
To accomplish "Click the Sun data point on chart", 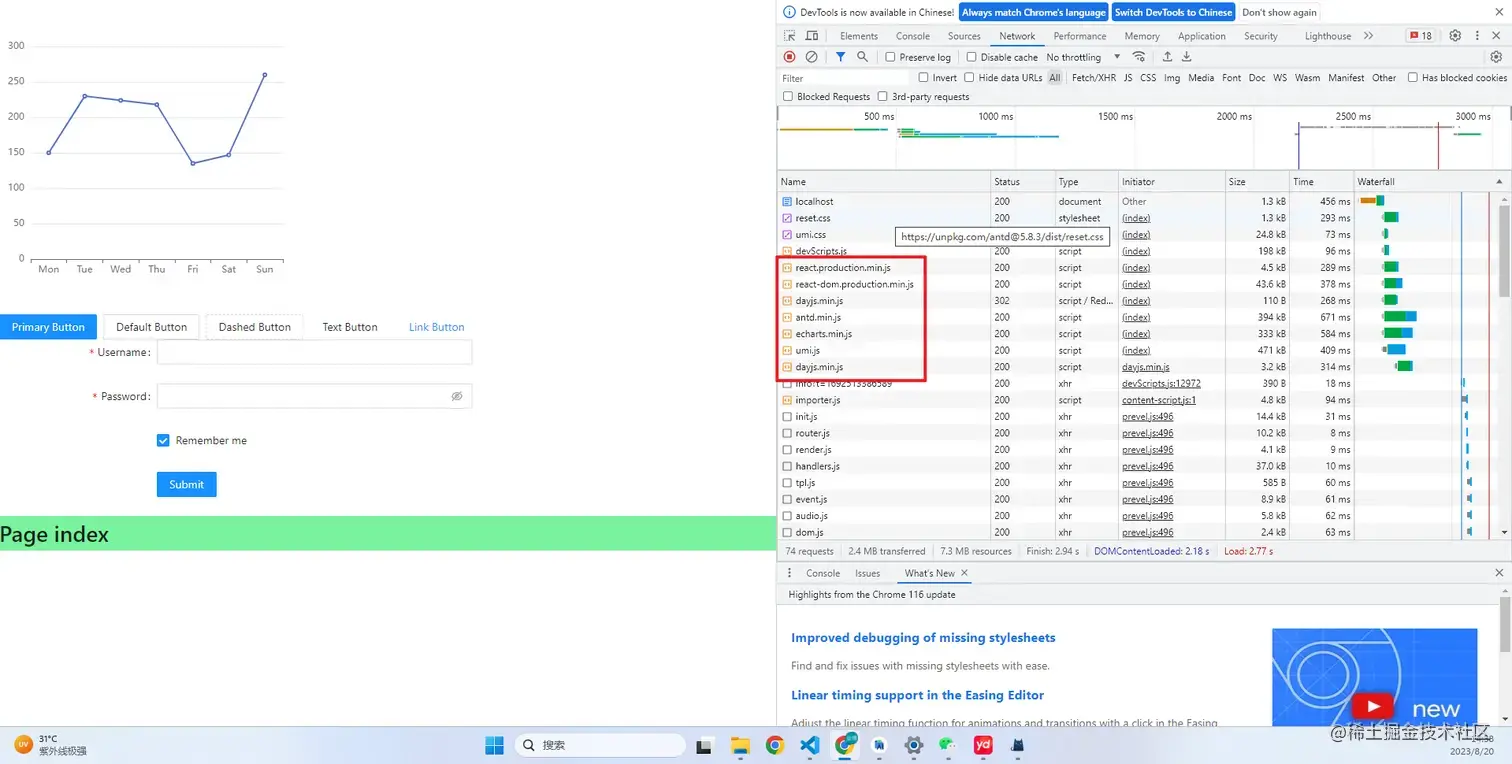I will (265, 74).
